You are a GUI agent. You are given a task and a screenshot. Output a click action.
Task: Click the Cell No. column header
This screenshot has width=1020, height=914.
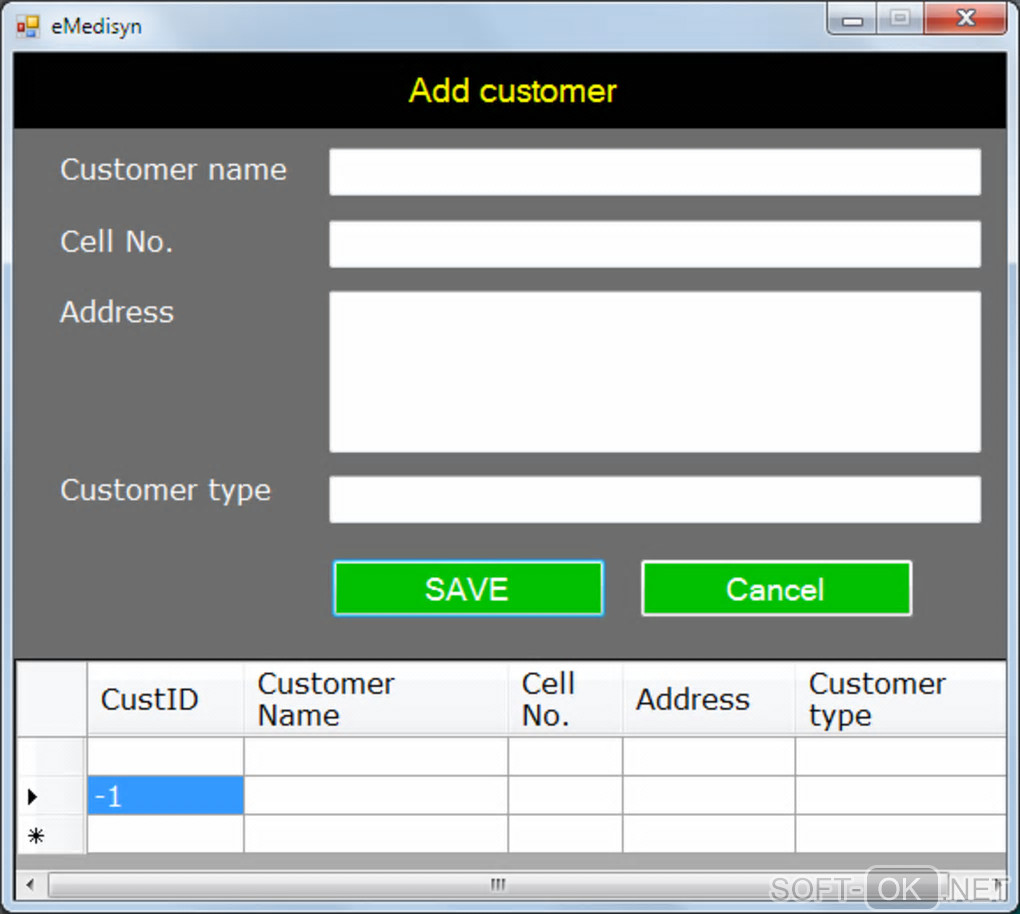click(x=565, y=699)
